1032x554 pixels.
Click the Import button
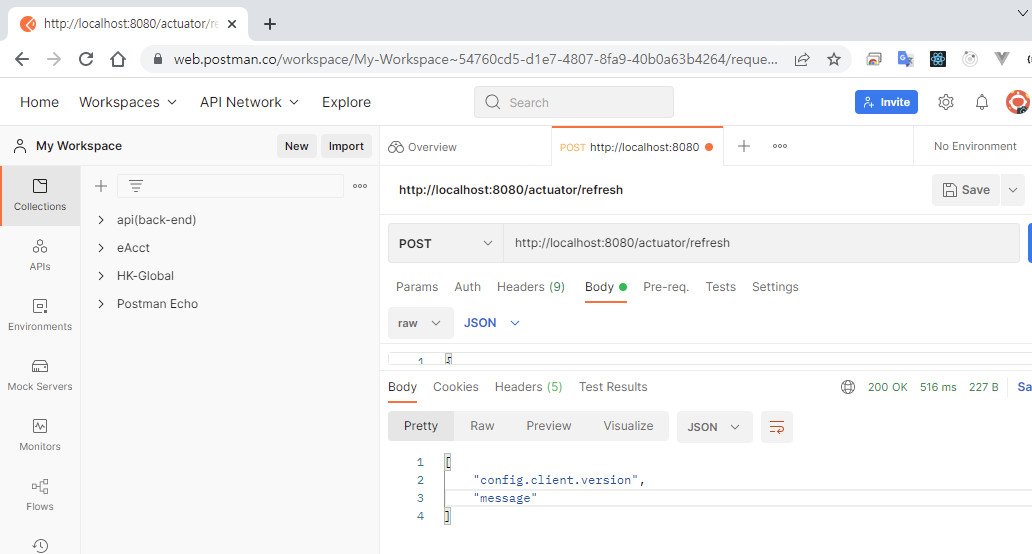(346, 146)
